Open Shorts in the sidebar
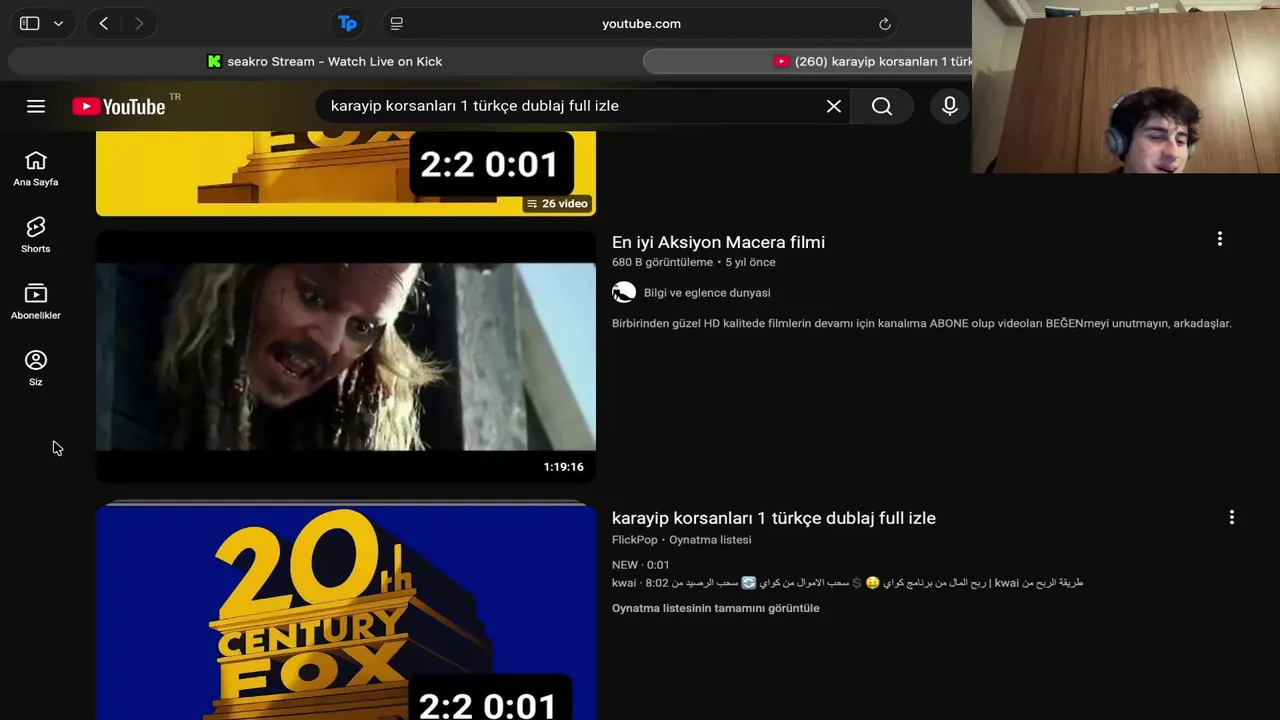Screen dimensions: 1280x720 (36, 236)
